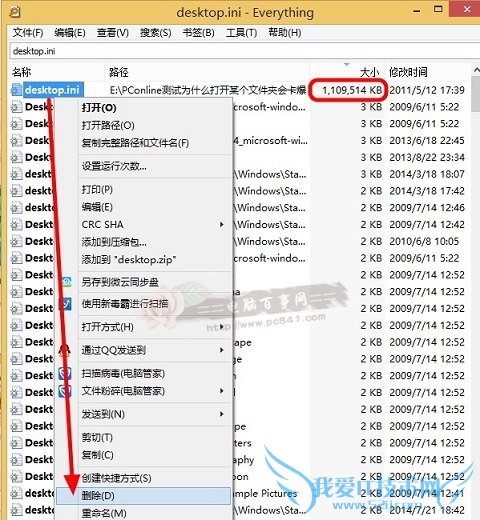Open the 编辑(E) menu
This screenshot has width=480, height=520.
[x=70, y=33]
